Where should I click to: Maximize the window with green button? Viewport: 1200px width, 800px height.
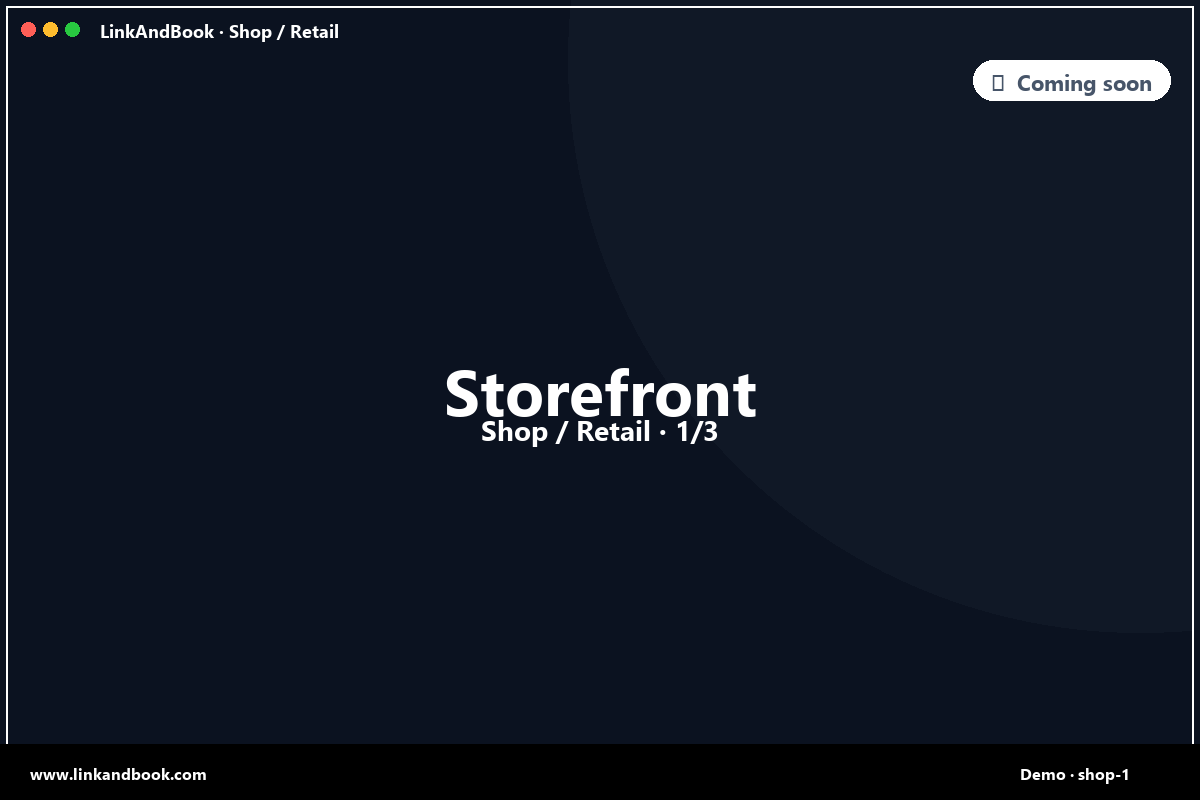tap(72, 30)
